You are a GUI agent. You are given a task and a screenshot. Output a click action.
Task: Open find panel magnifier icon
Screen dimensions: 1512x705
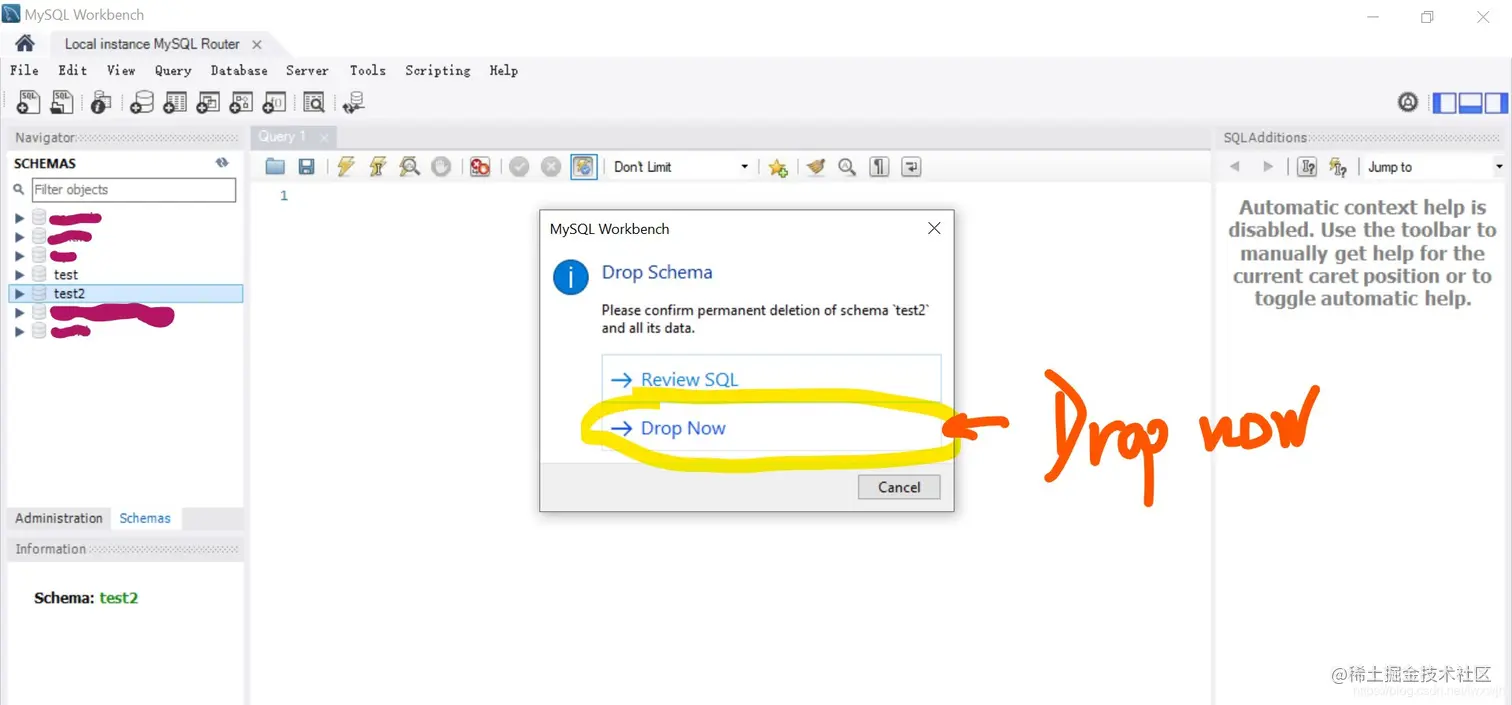pos(847,167)
